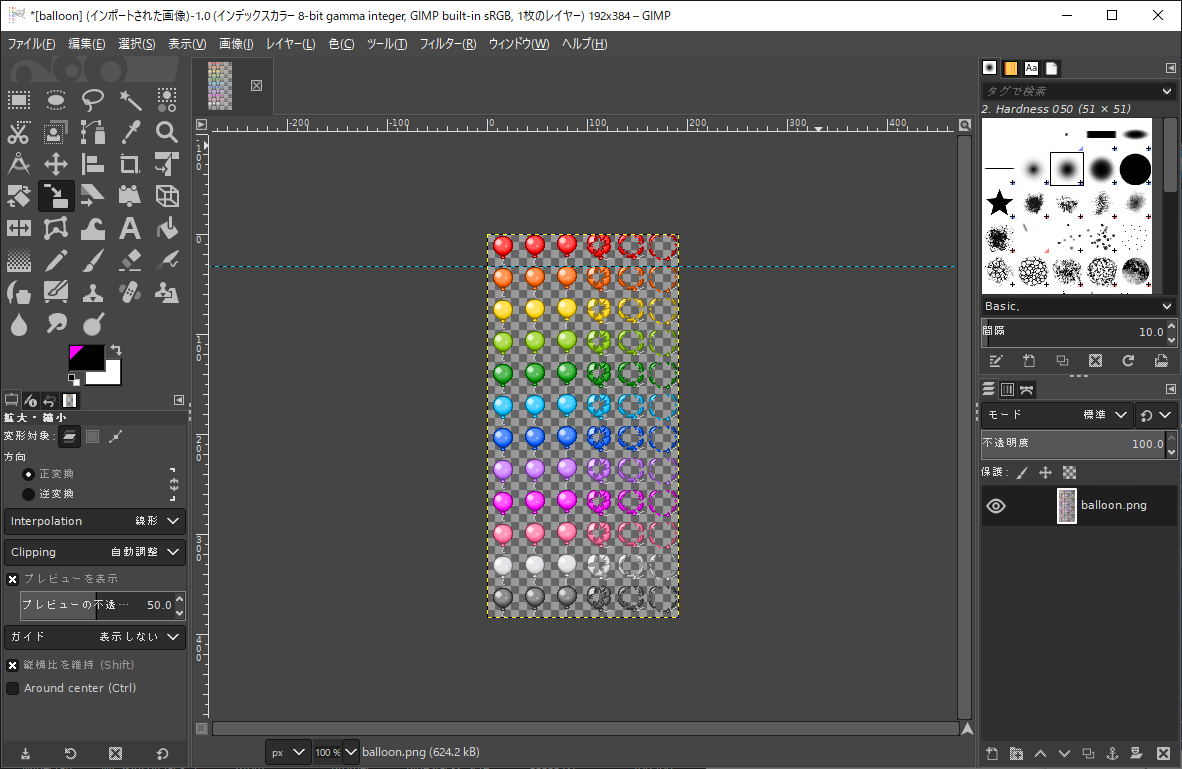Select the Rectangle Select tool

19,100
